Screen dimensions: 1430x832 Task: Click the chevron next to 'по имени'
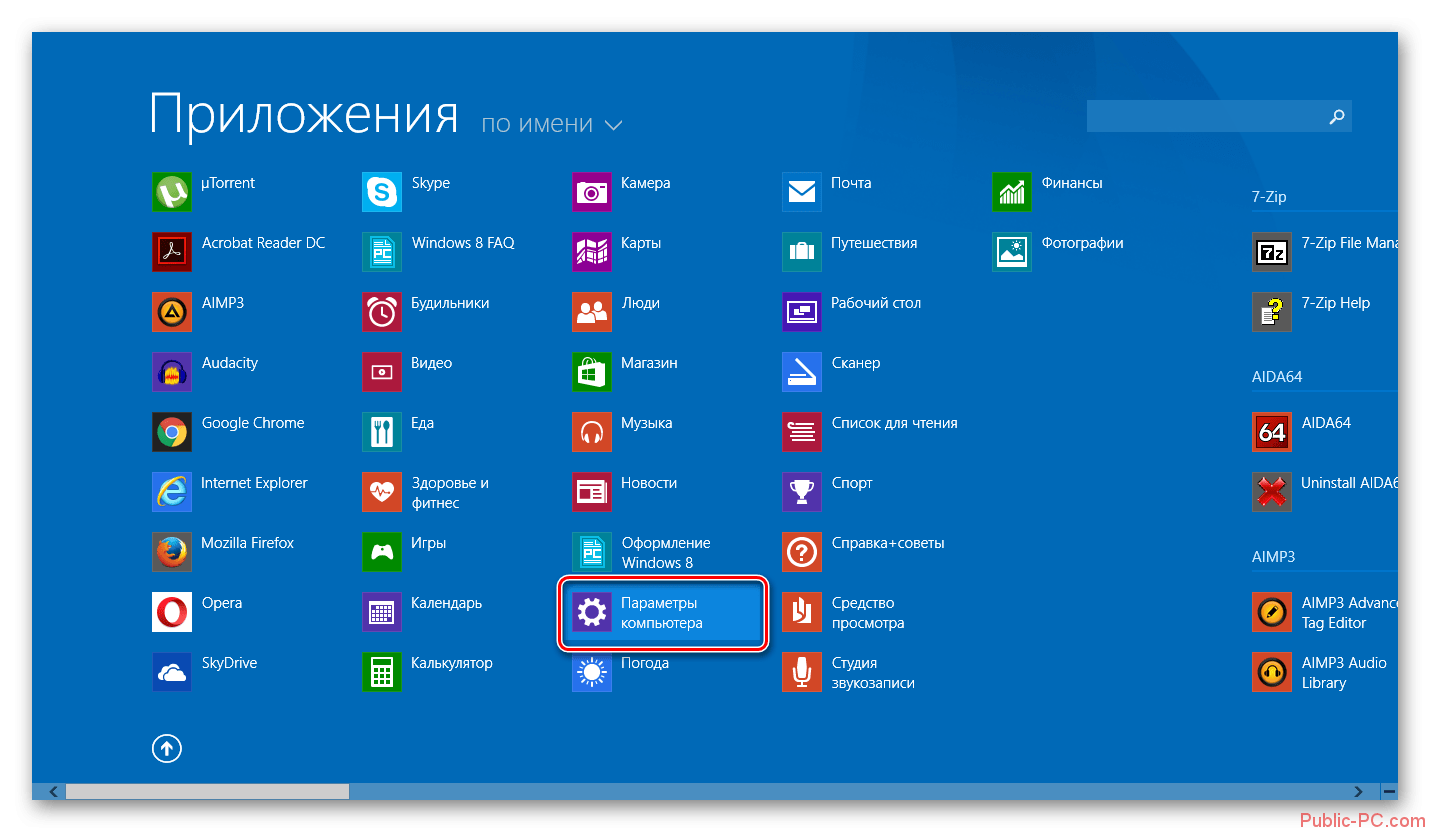click(613, 126)
